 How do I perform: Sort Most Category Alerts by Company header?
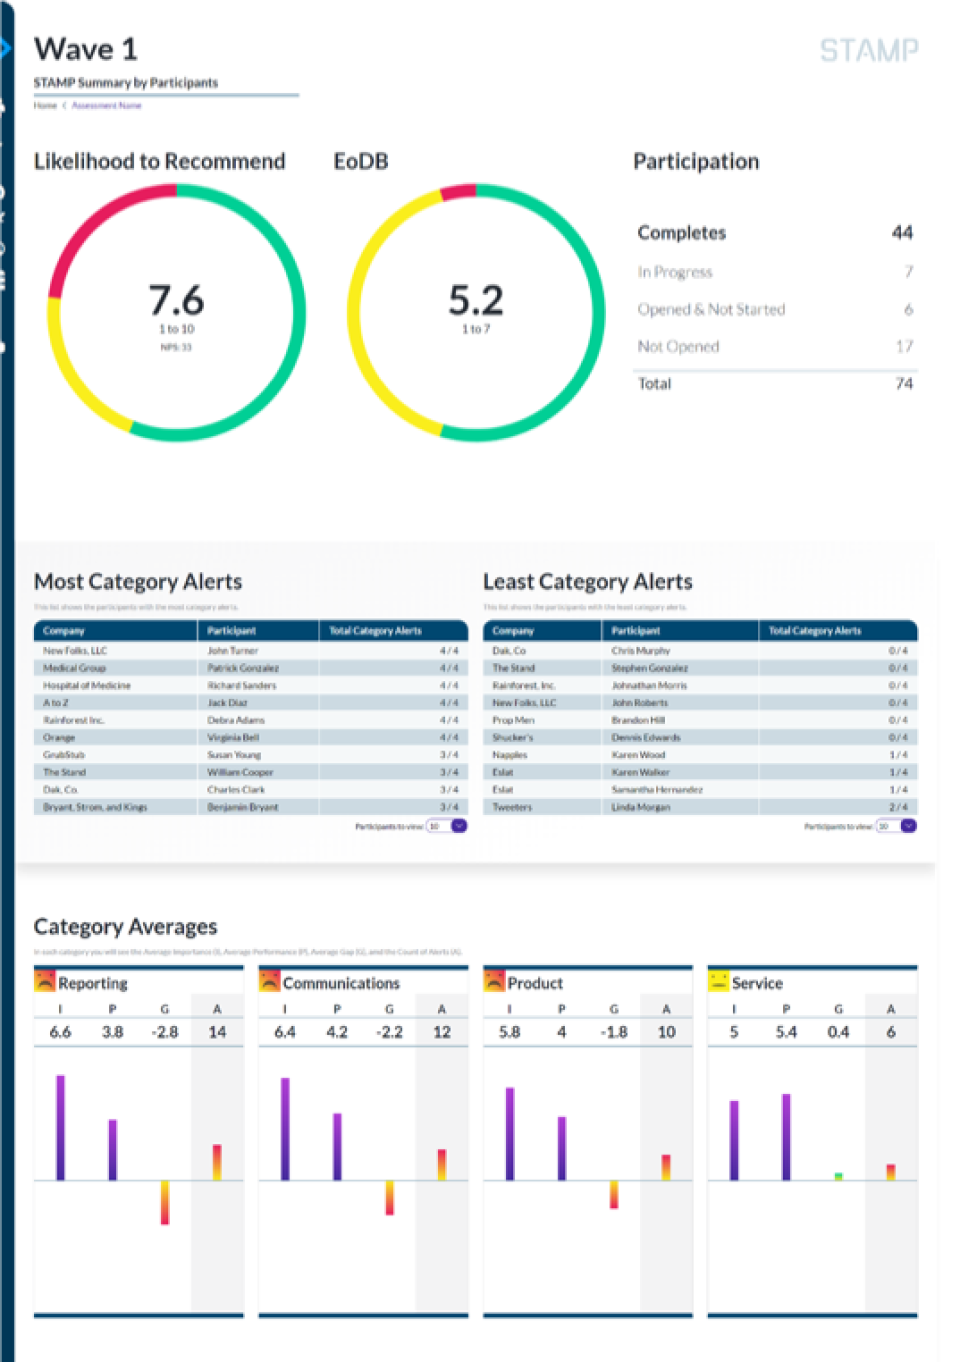[x=64, y=631]
